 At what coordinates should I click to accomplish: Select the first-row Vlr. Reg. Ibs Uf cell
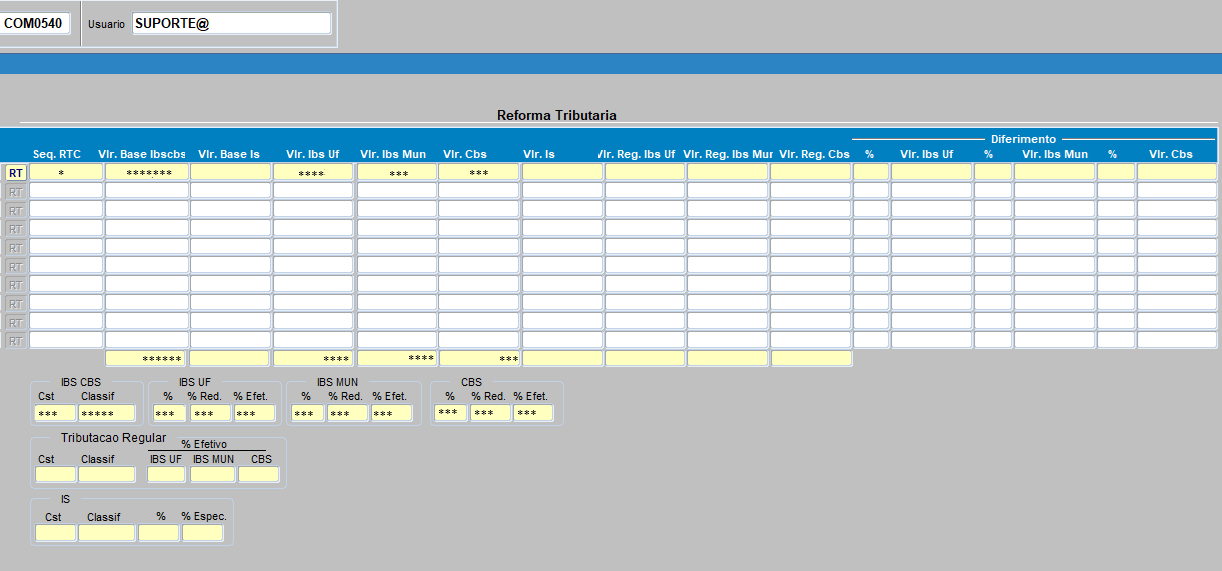pos(645,173)
